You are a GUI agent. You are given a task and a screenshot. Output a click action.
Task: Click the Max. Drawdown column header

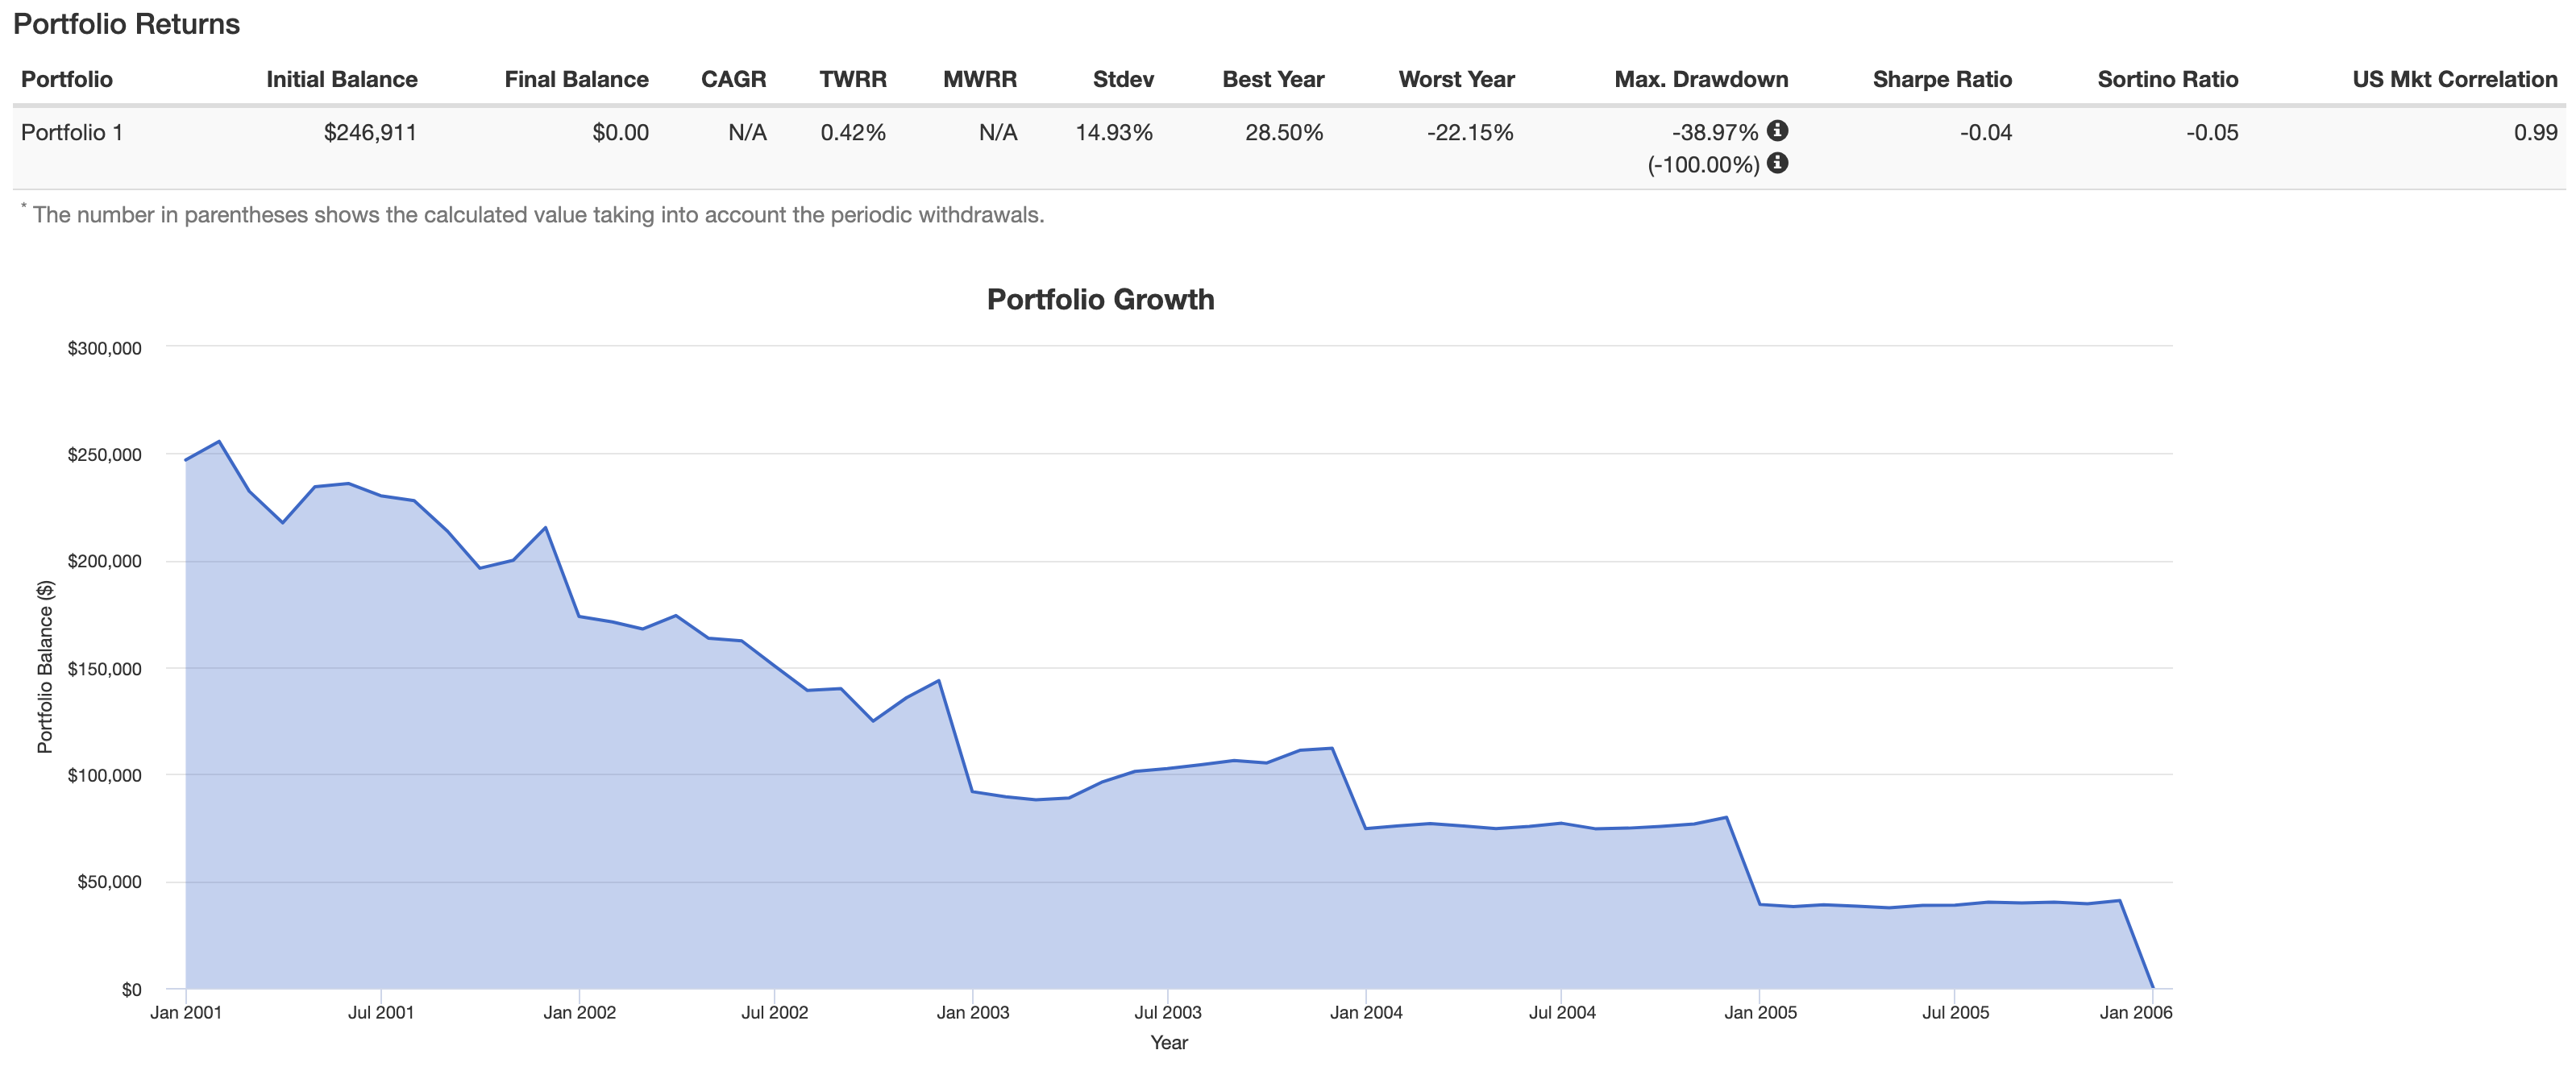pos(1700,79)
